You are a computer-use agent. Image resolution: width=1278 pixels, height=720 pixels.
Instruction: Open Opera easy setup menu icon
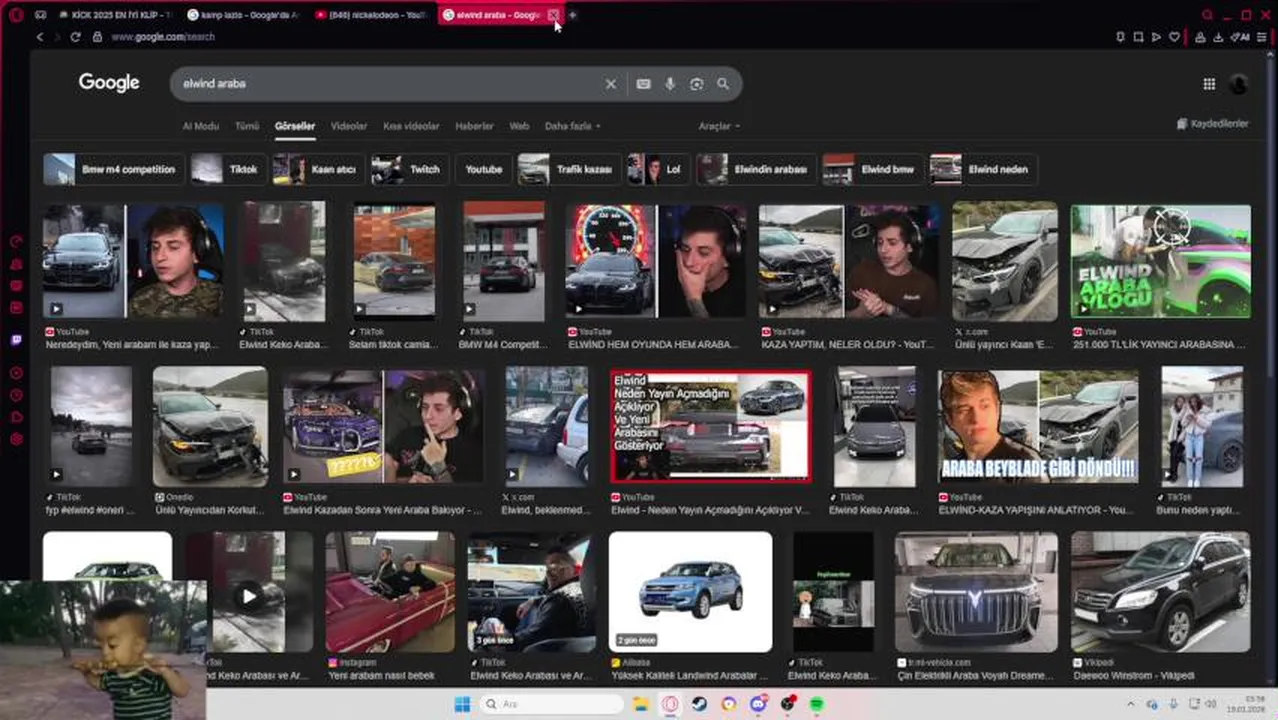1263,37
